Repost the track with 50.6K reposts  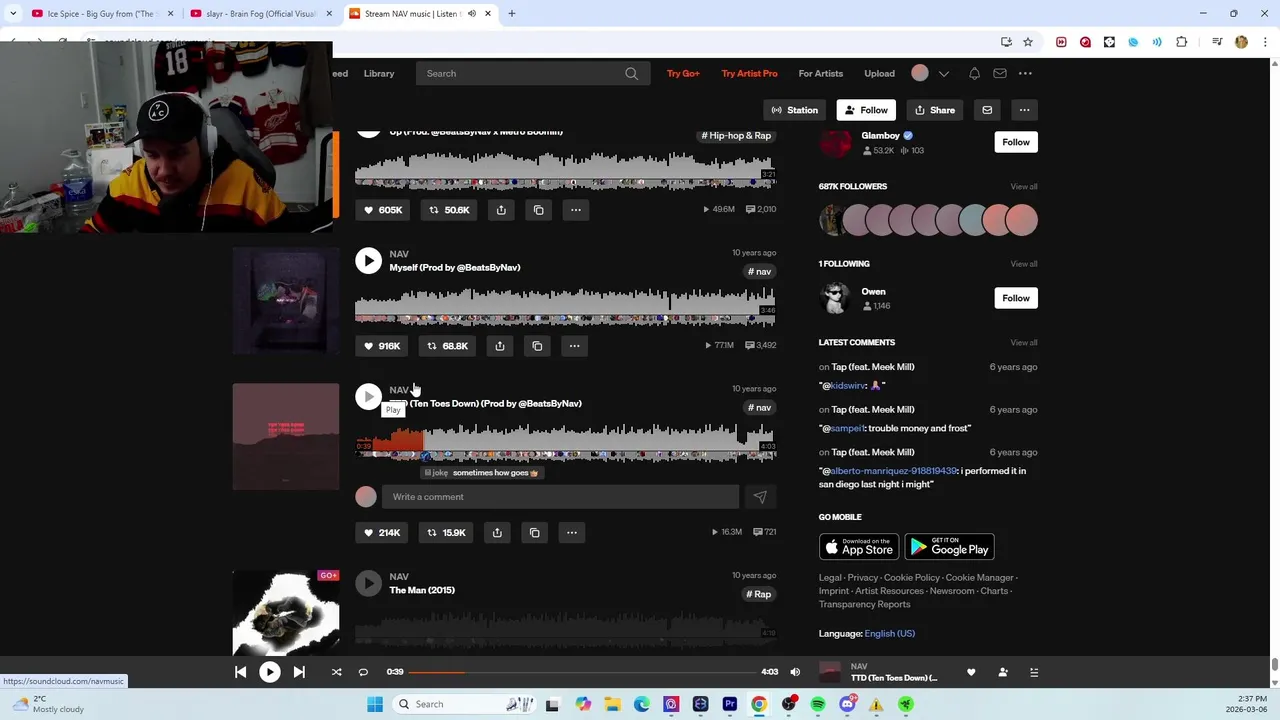coord(448,210)
